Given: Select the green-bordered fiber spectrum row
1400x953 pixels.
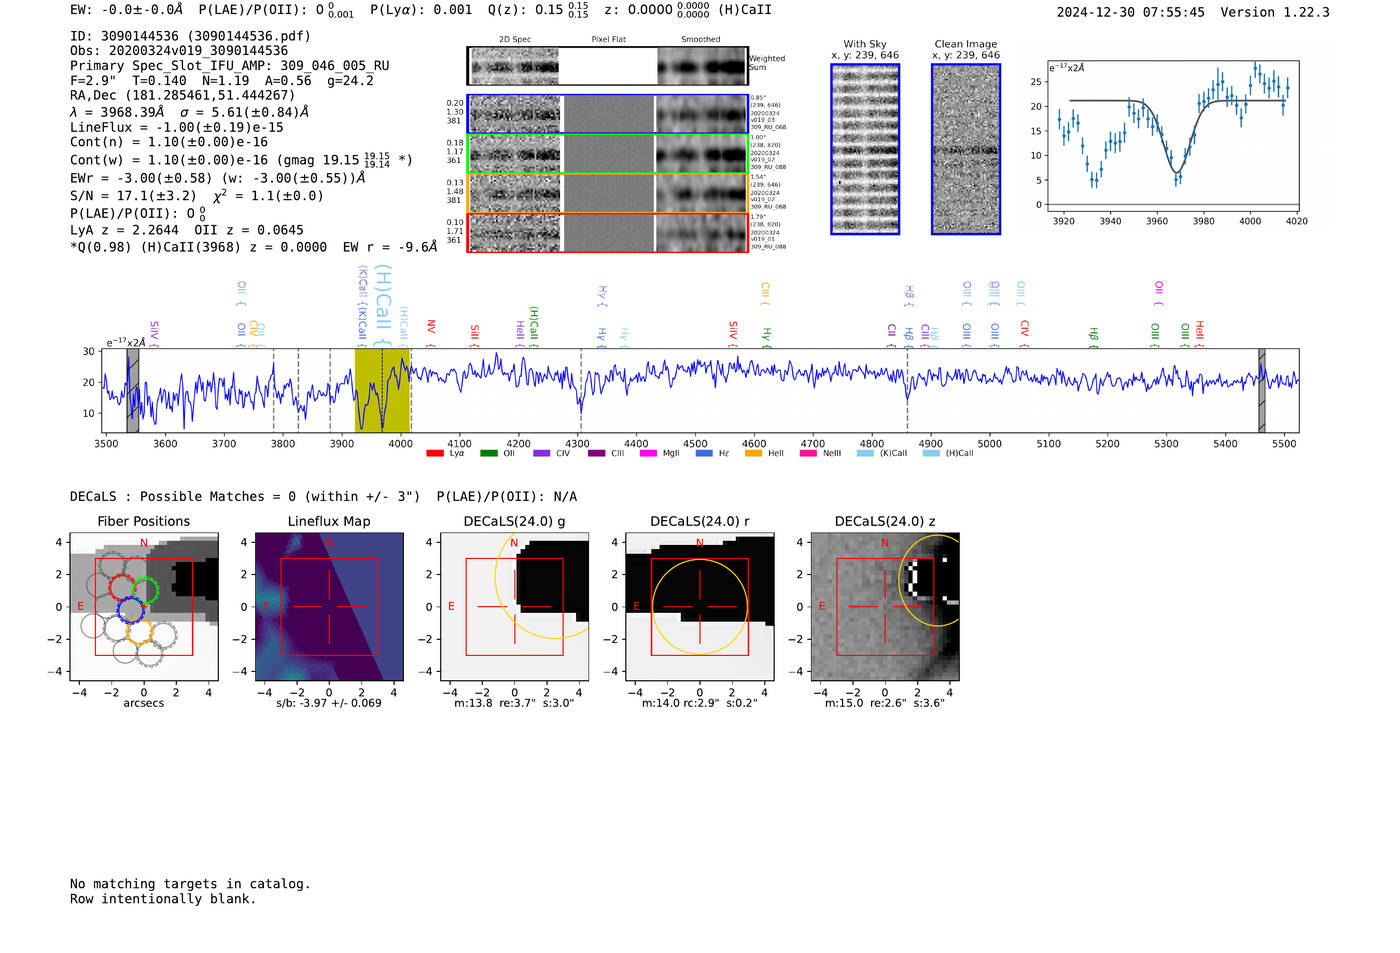Looking at the screenshot, I should pyautogui.click(x=607, y=154).
